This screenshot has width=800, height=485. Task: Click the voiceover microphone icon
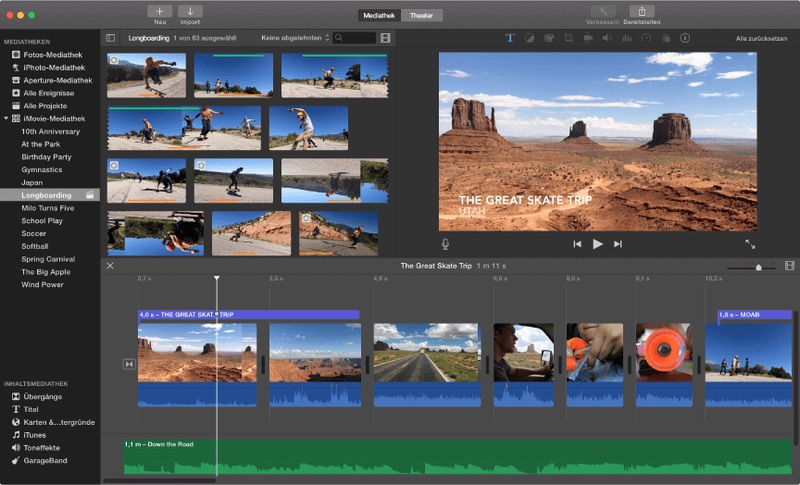point(445,244)
